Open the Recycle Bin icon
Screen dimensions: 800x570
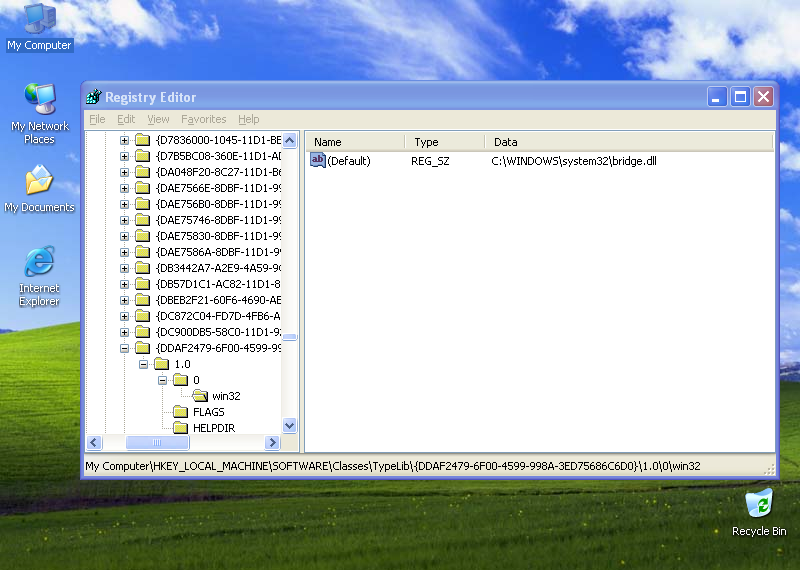pyautogui.click(x=758, y=503)
